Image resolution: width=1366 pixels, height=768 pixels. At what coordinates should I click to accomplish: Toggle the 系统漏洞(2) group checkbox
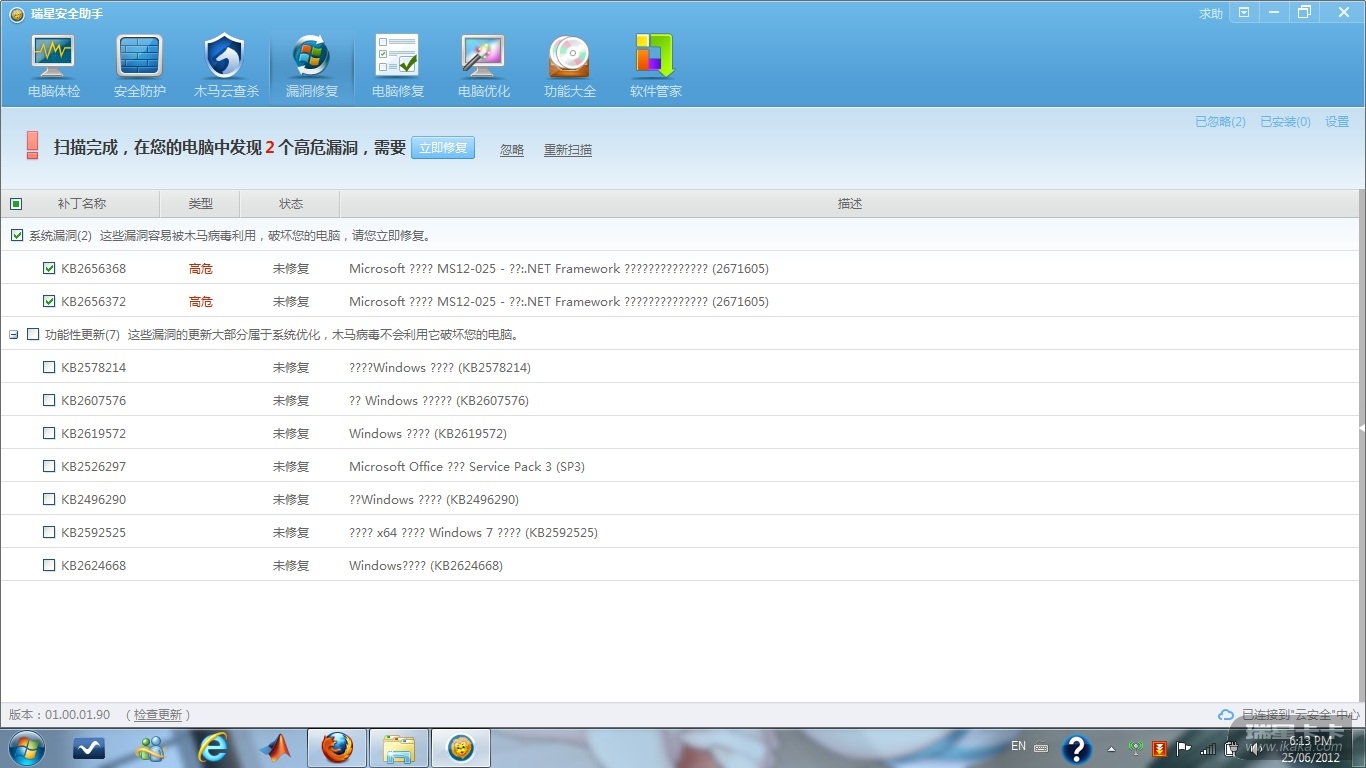17,236
